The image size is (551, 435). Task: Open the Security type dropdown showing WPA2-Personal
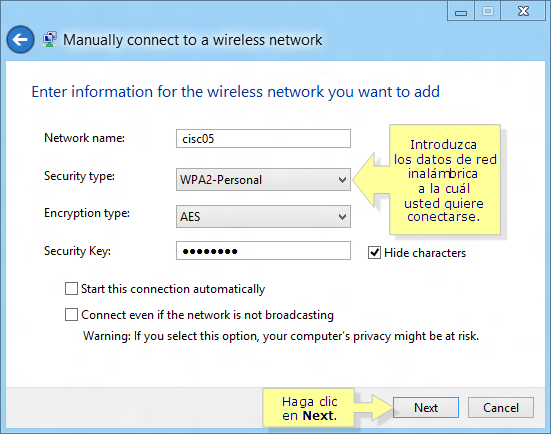(263, 180)
